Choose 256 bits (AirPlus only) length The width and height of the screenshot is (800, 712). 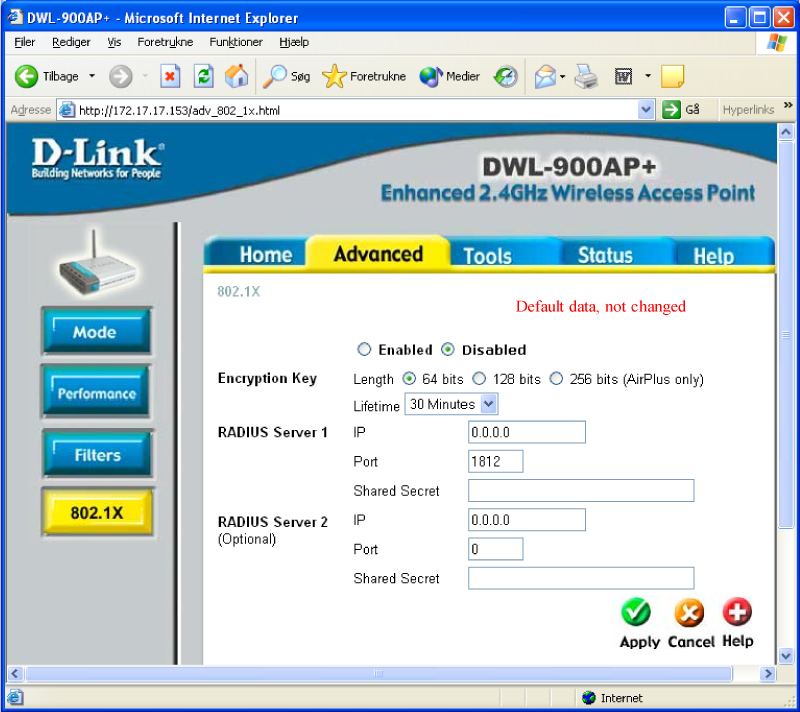556,379
